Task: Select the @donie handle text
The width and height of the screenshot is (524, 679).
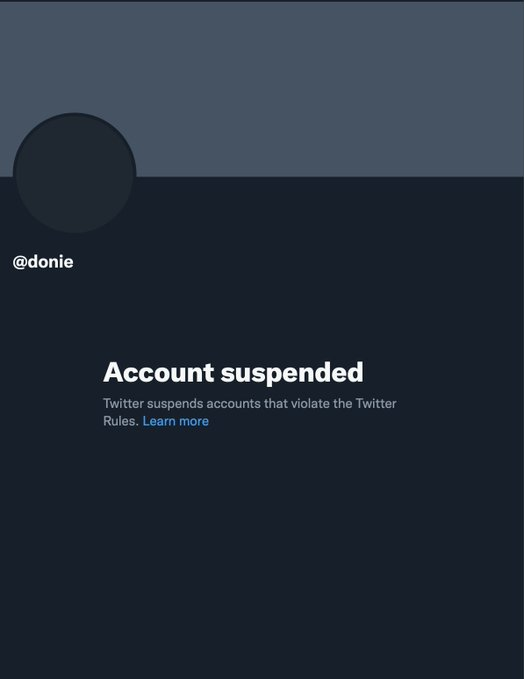Action: (x=43, y=262)
